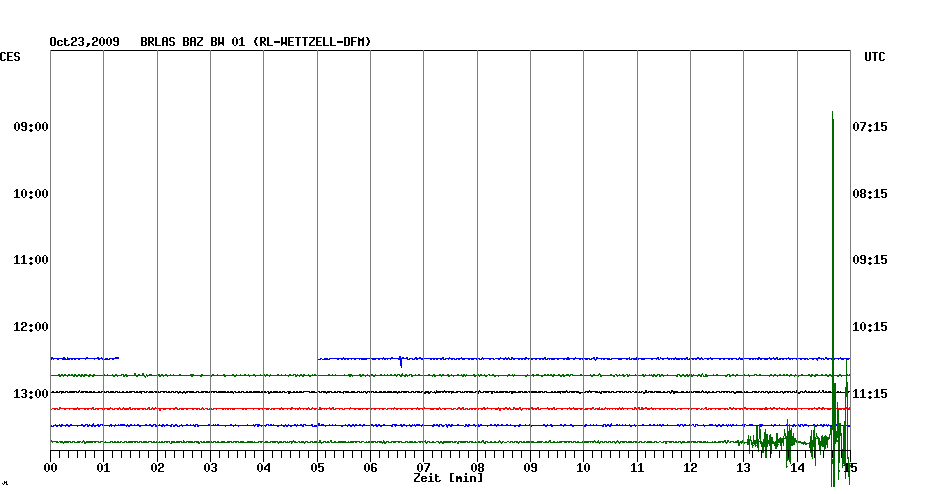Screen dimensions: 930x494
Task: Click the 13 minute tick label
Action: 744,467
